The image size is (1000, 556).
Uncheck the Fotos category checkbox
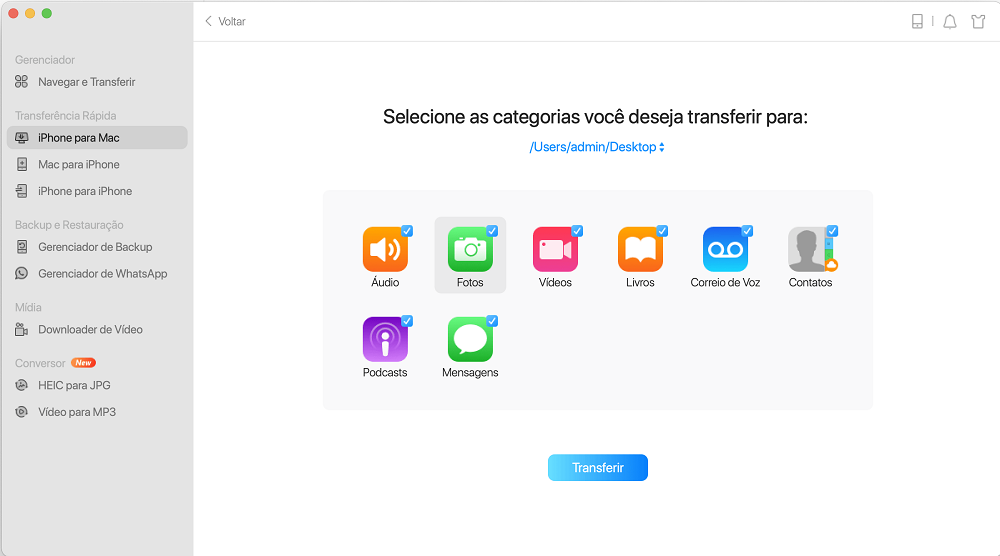coord(492,231)
